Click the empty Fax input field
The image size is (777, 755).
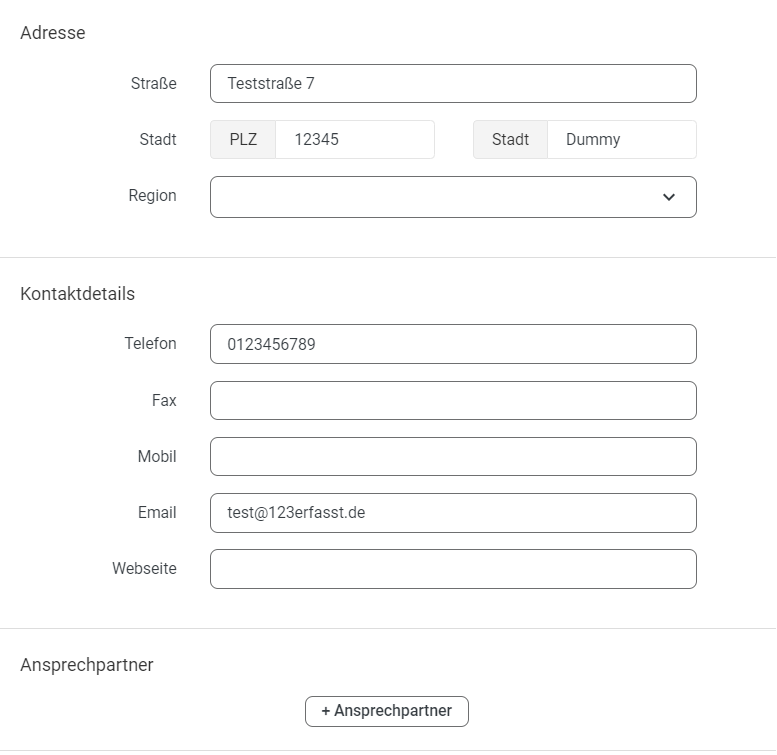(453, 400)
